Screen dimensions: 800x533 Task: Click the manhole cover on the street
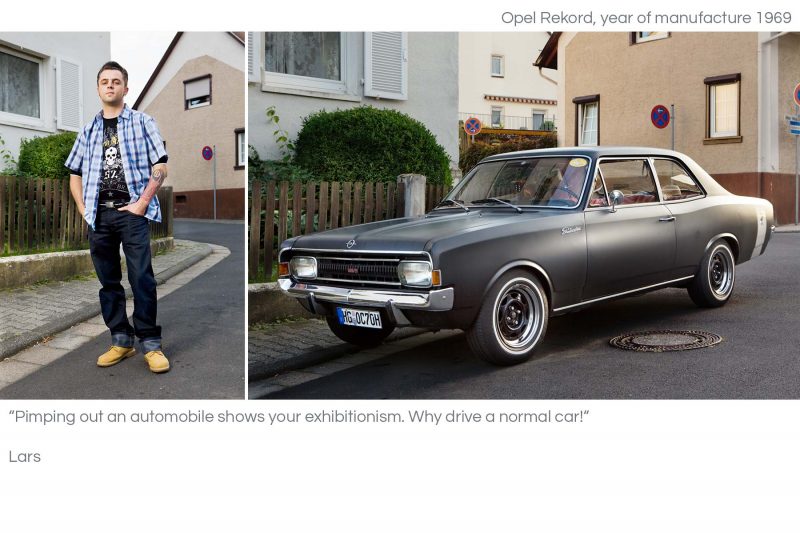[x=665, y=340]
